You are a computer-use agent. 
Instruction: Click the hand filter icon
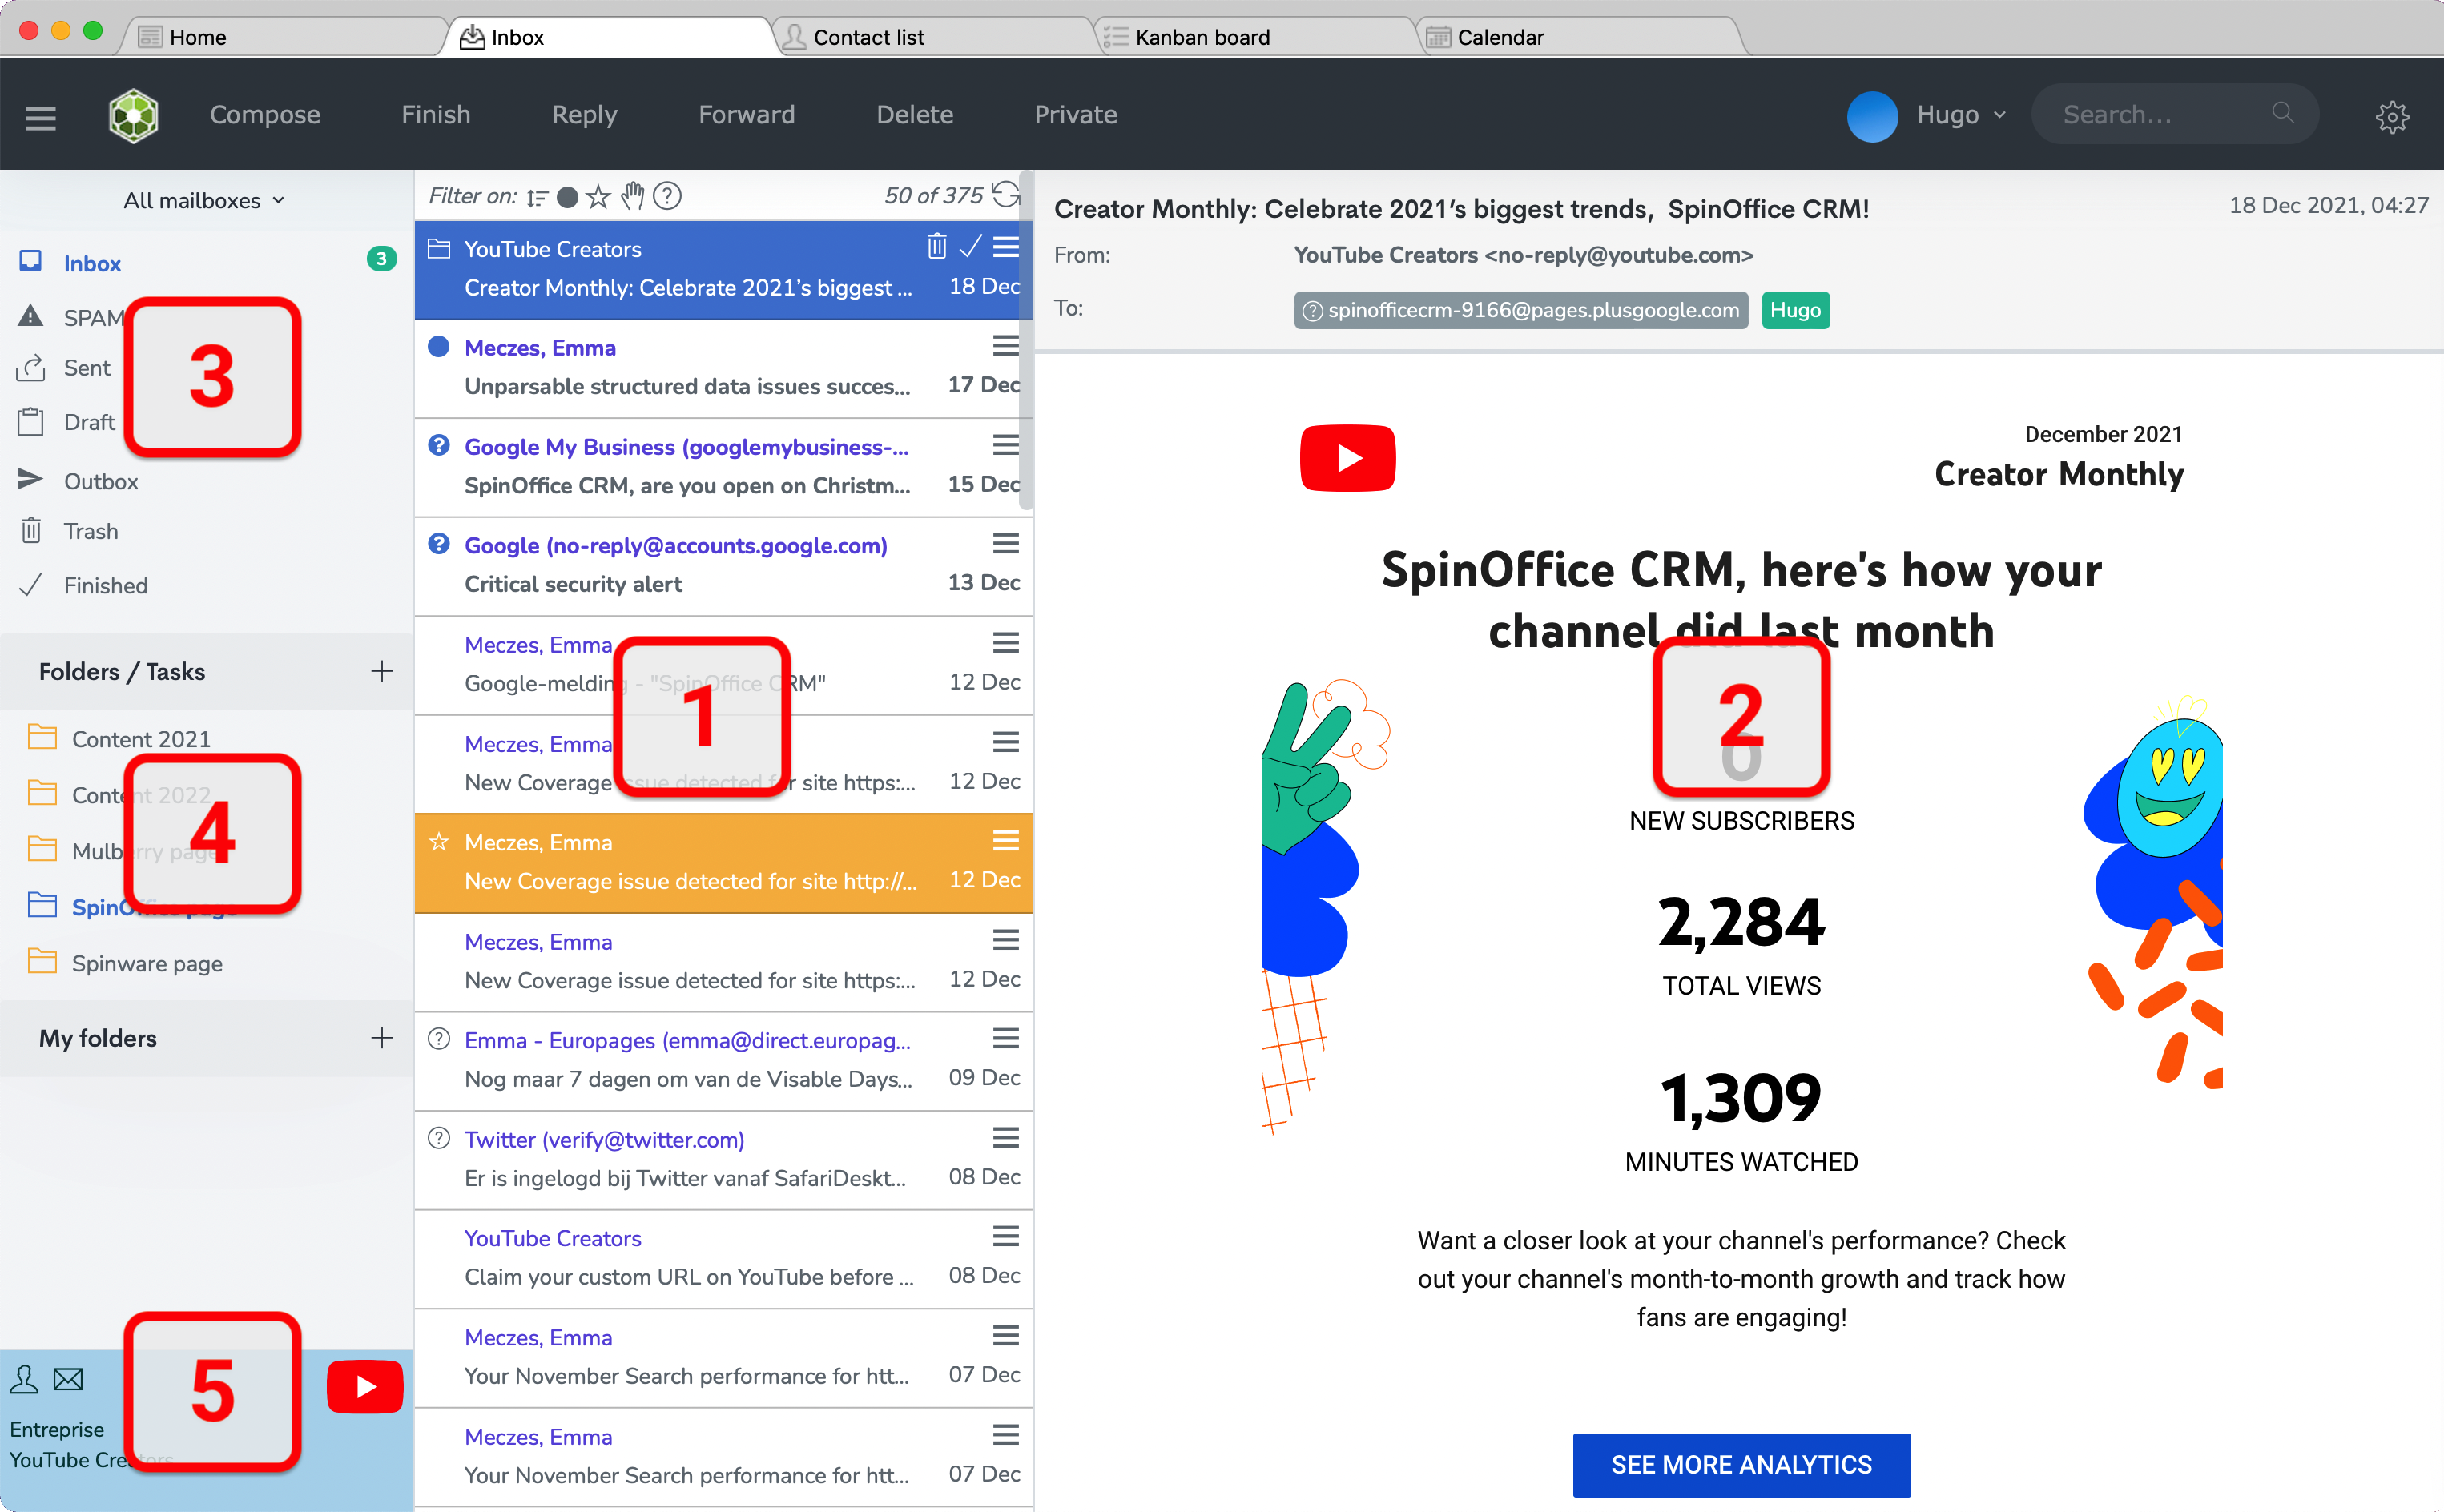(632, 196)
